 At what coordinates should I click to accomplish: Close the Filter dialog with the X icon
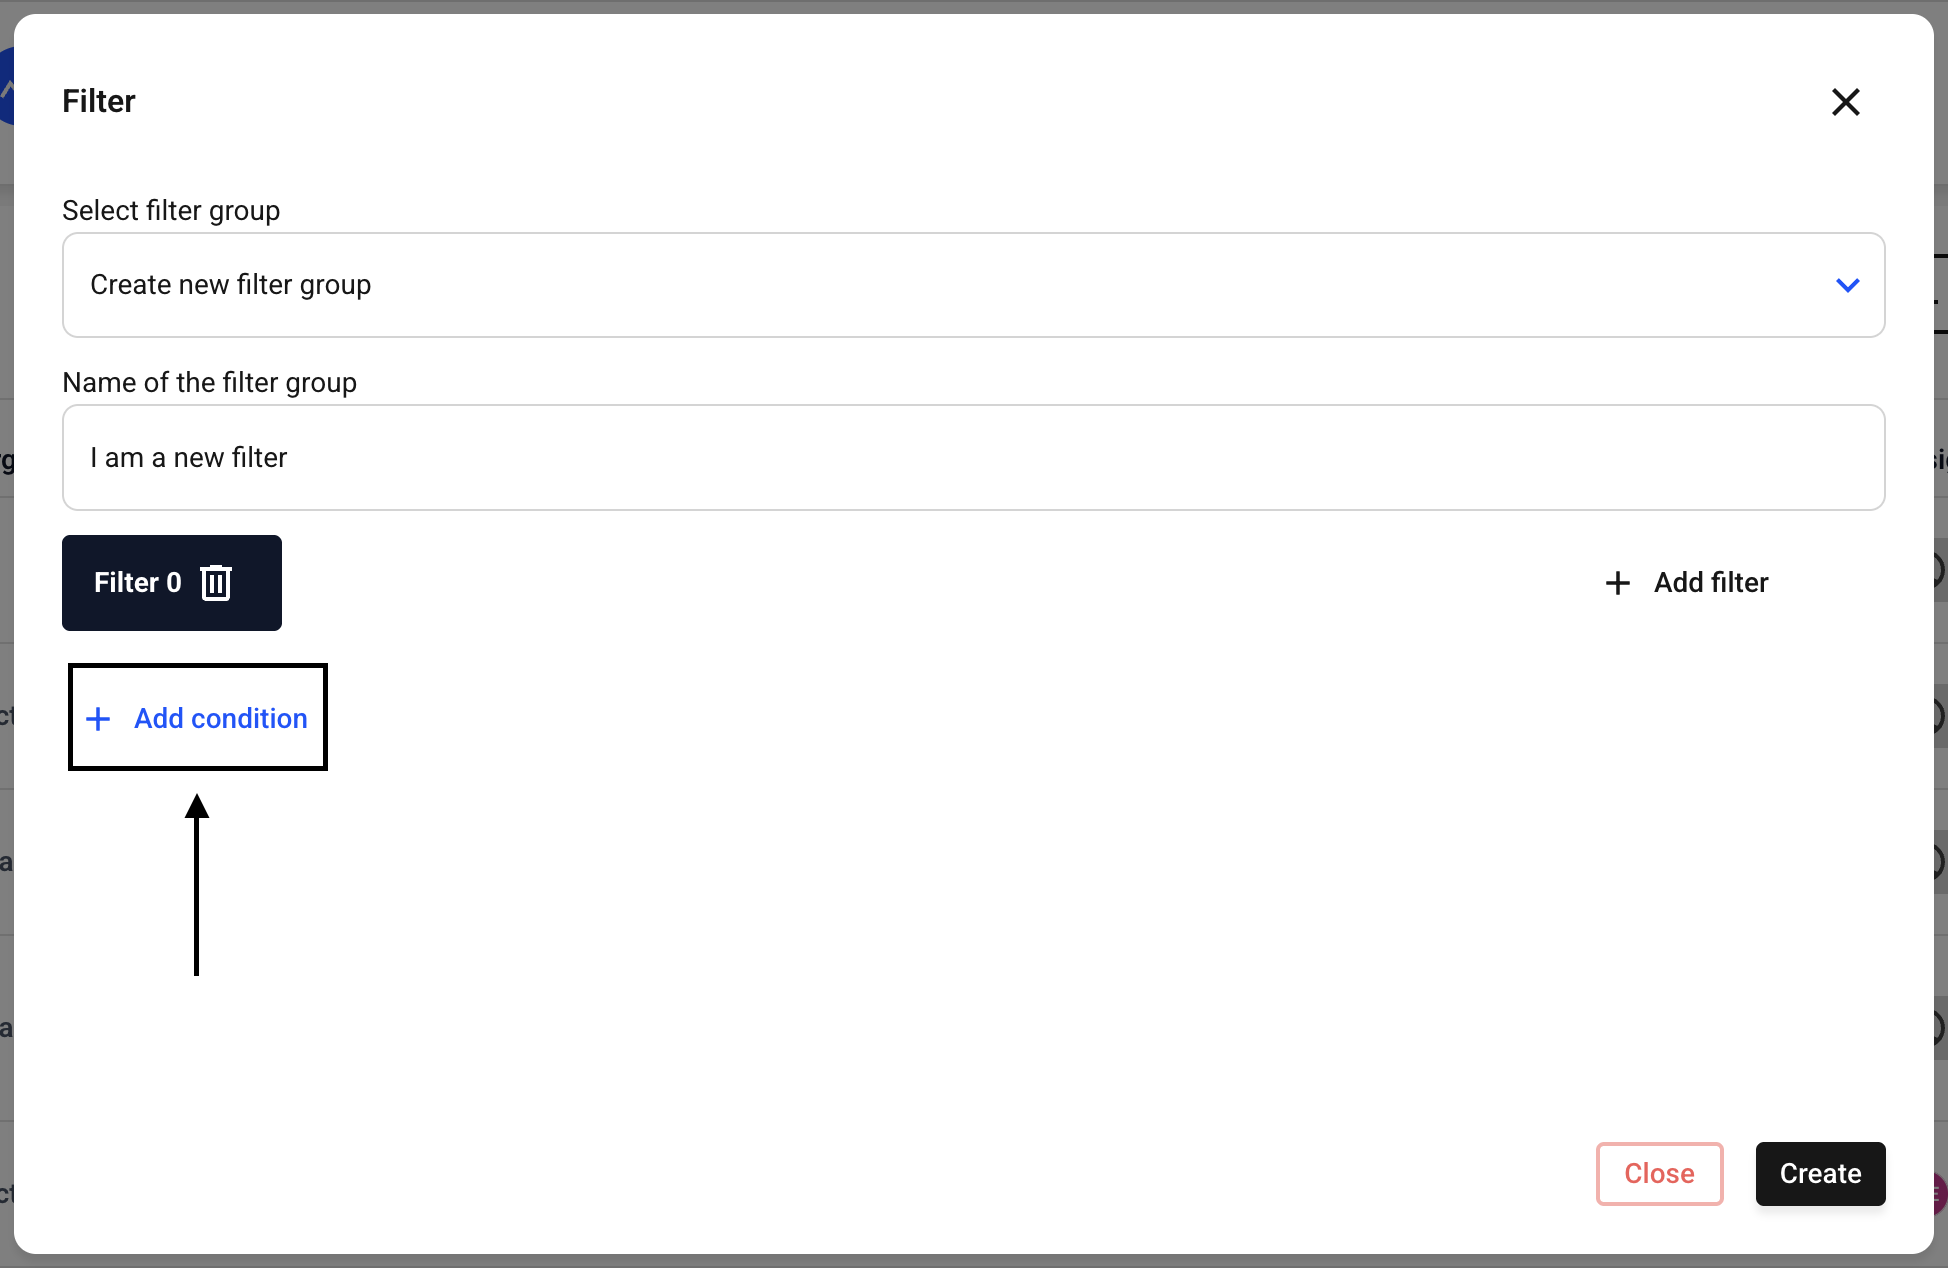(1845, 102)
